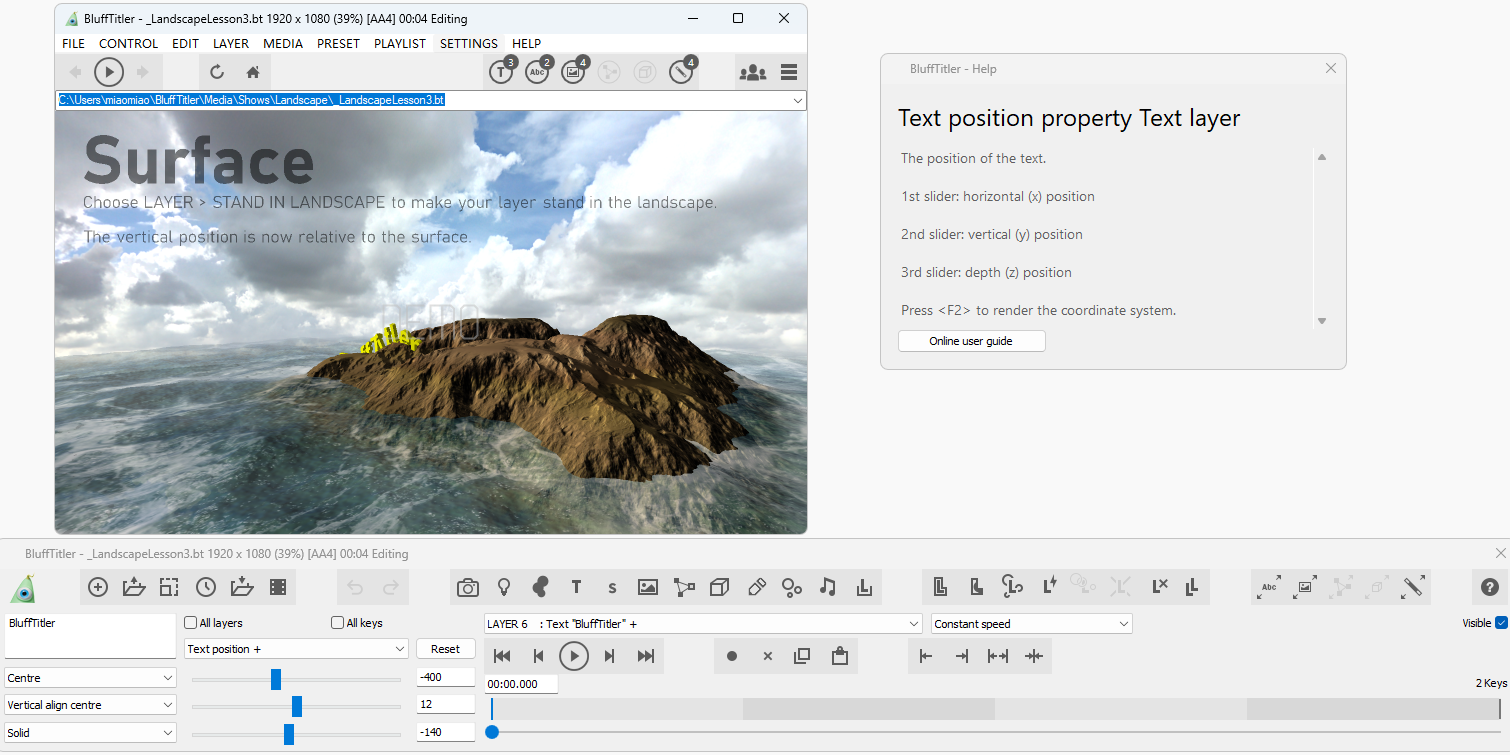
Task: Click the first text position slider handle
Action: click(276, 680)
